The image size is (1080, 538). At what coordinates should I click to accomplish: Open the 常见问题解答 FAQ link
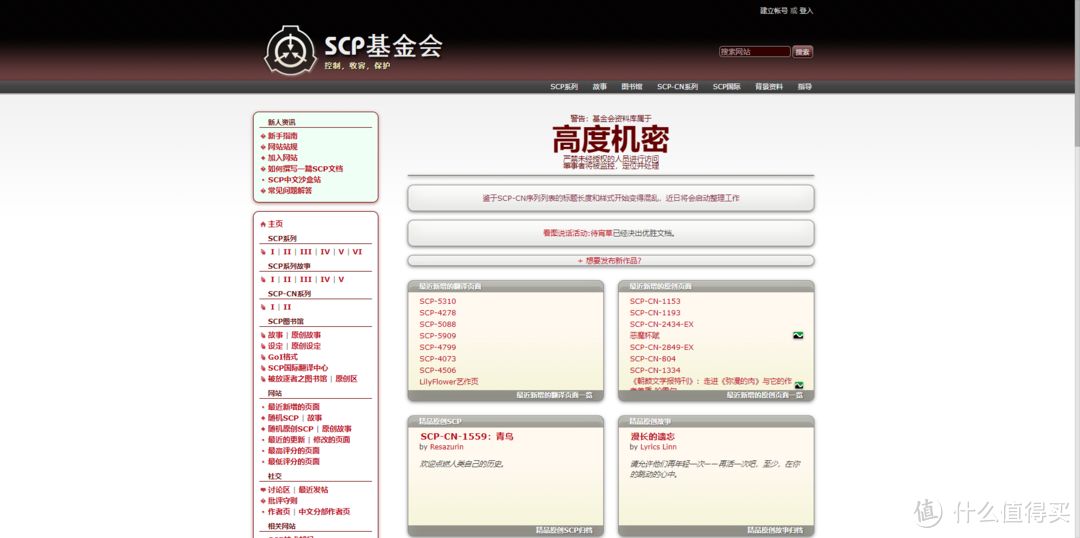(290, 191)
